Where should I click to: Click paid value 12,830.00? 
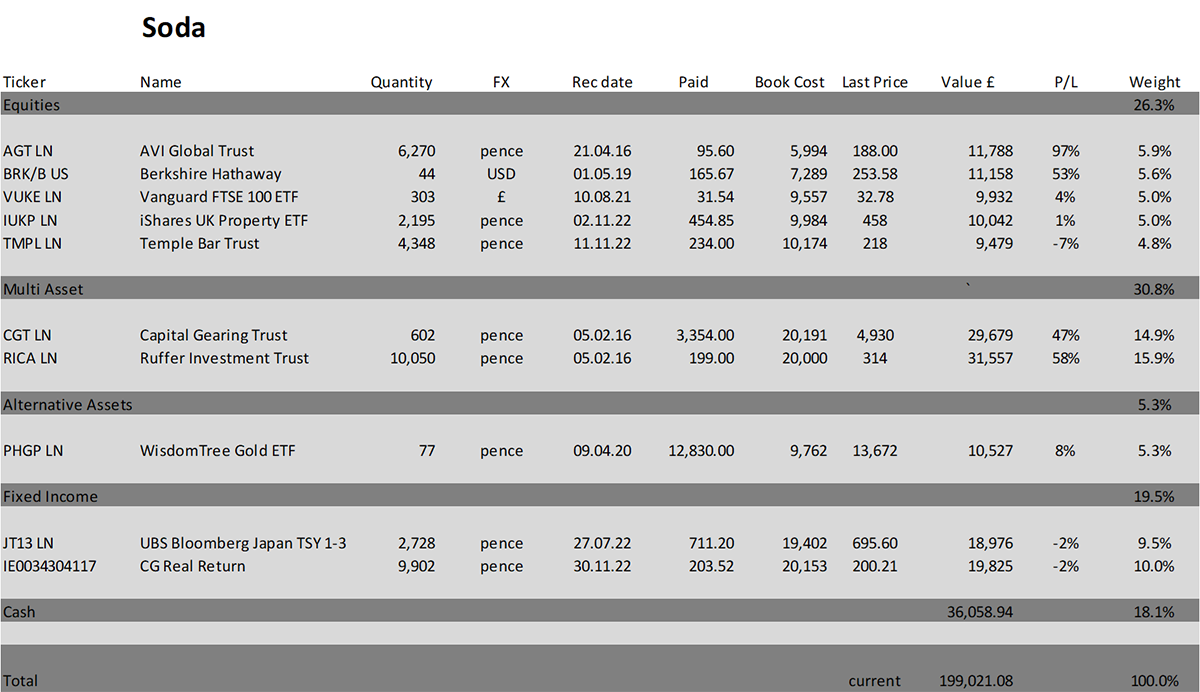pos(701,450)
